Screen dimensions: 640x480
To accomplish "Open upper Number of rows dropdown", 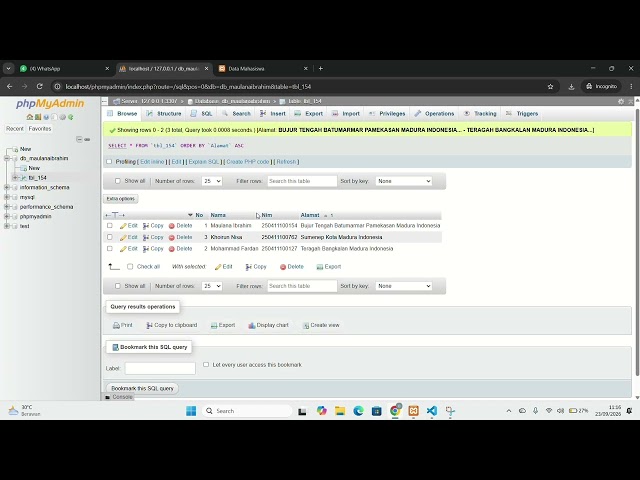I will 212,181.
